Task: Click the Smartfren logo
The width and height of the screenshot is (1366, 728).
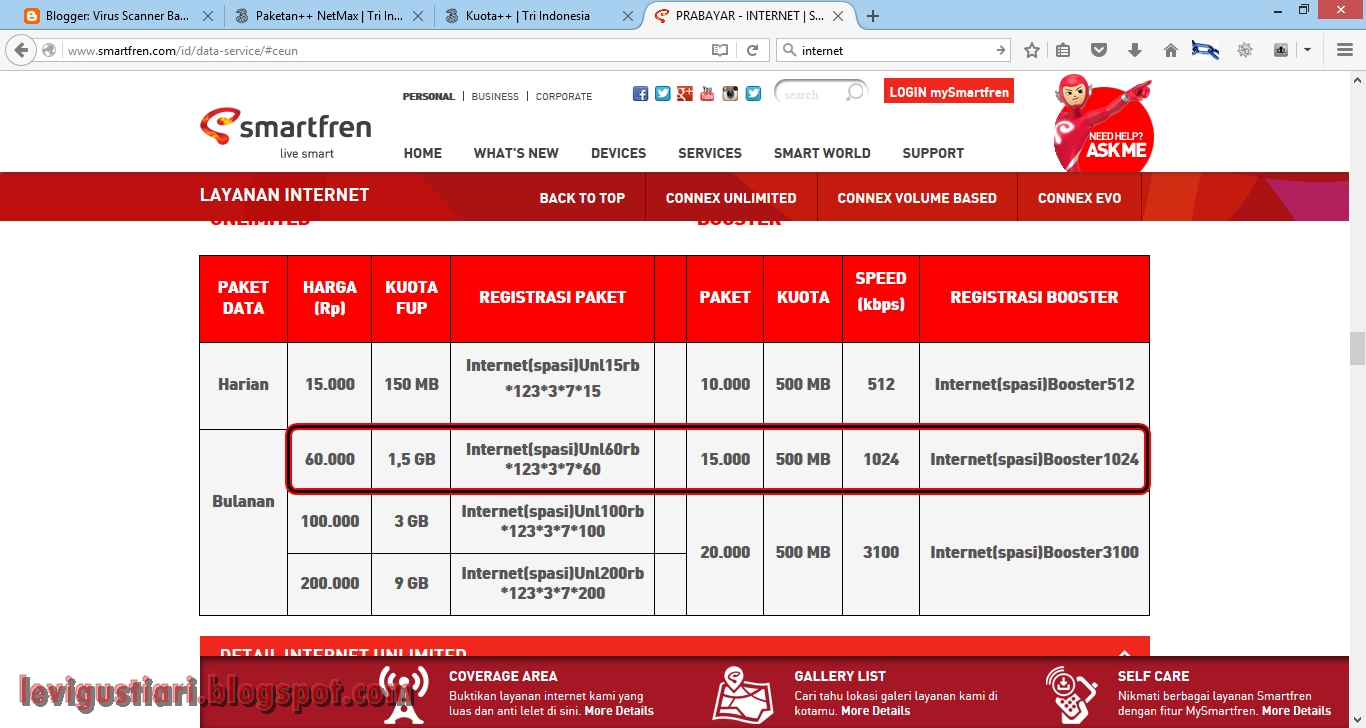Action: point(285,133)
